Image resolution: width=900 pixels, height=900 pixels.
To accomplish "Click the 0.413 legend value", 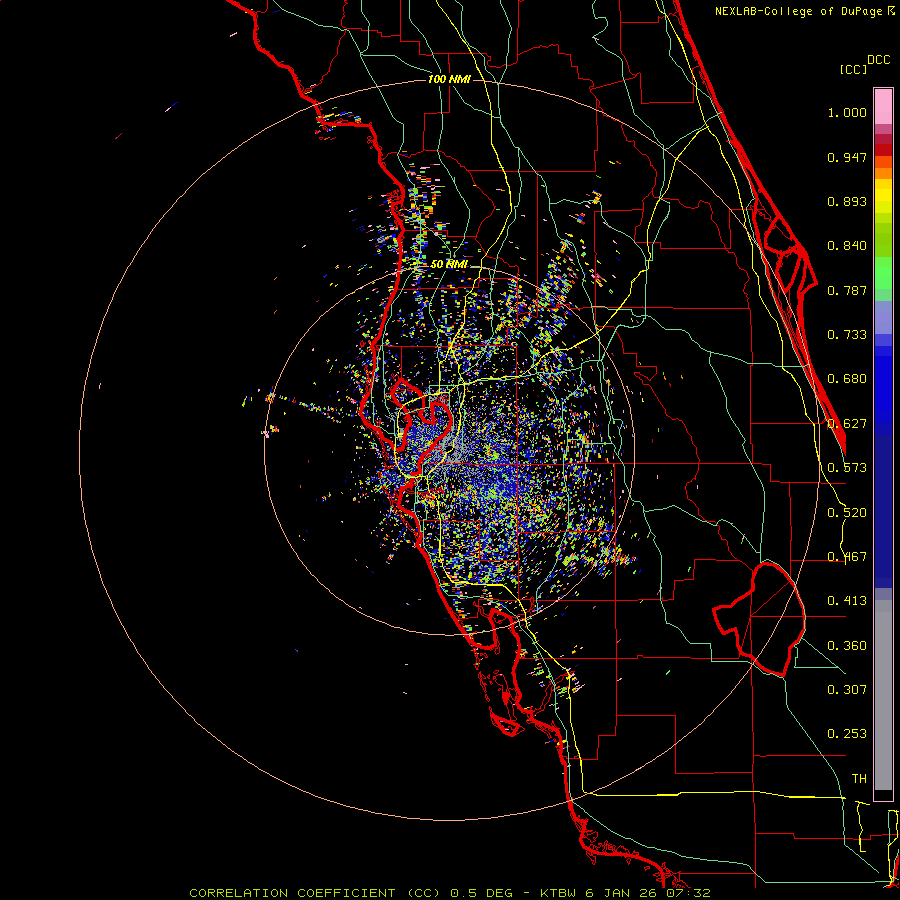I will coord(847,601).
